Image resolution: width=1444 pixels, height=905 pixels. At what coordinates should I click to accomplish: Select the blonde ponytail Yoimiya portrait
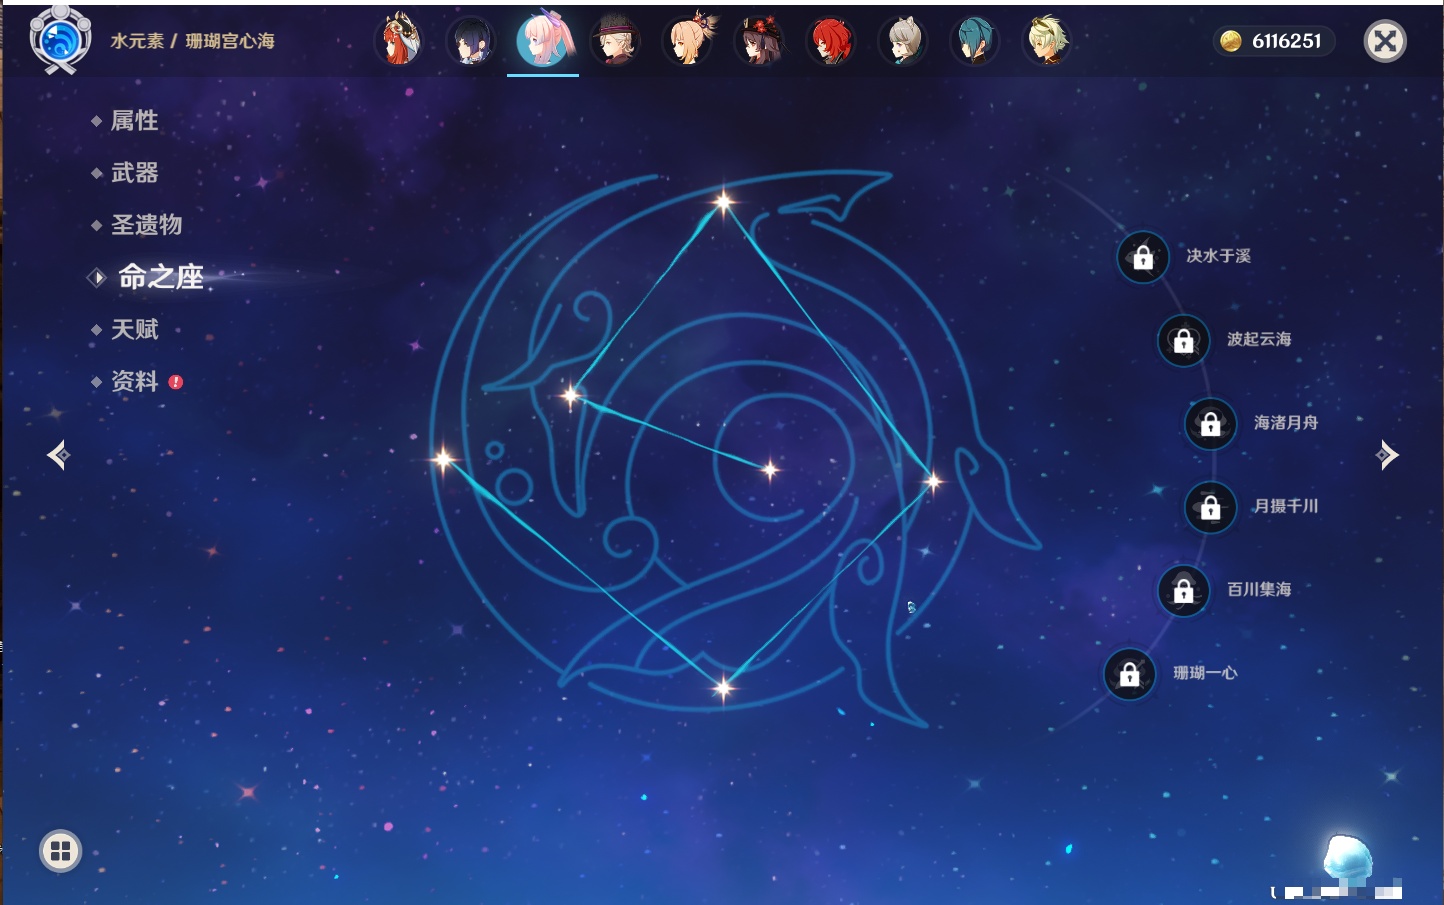(688, 41)
